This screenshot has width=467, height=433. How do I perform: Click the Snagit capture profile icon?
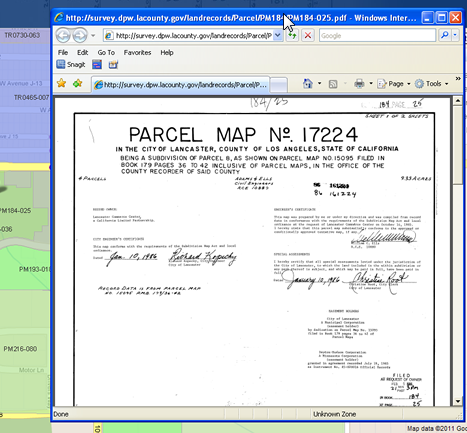[x=97, y=64]
